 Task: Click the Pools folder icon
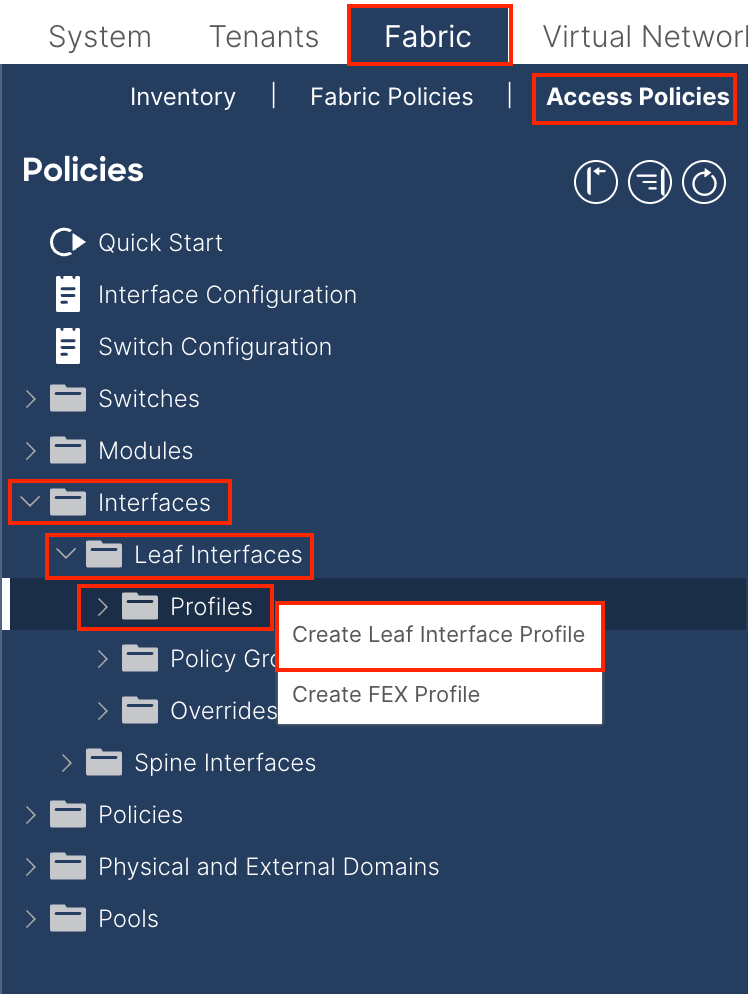68,919
